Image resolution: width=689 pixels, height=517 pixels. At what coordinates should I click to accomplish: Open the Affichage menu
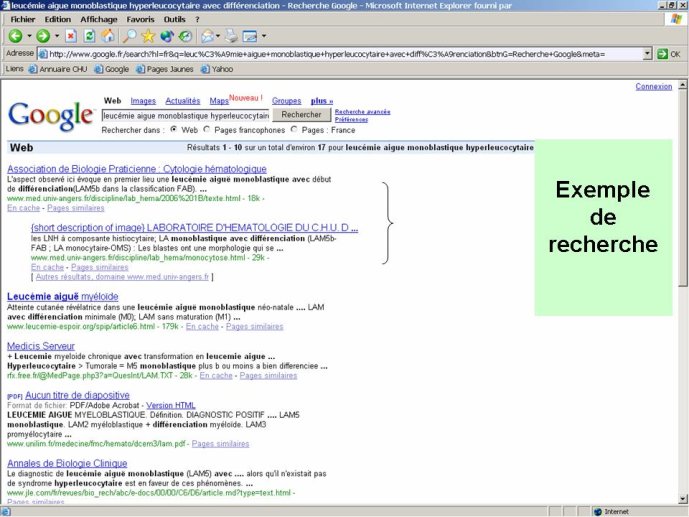click(x=99, y=19)
